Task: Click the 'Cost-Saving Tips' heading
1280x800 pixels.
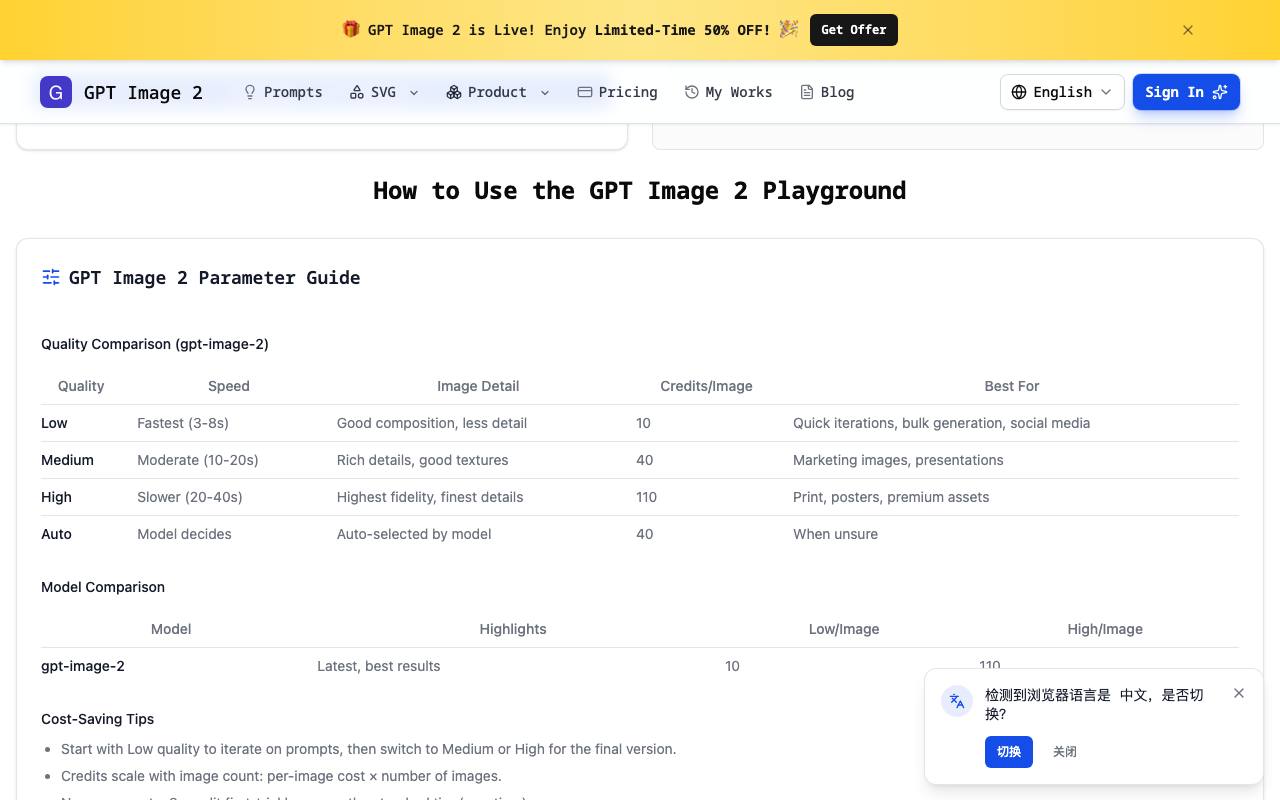Action: tap(97, 719)
